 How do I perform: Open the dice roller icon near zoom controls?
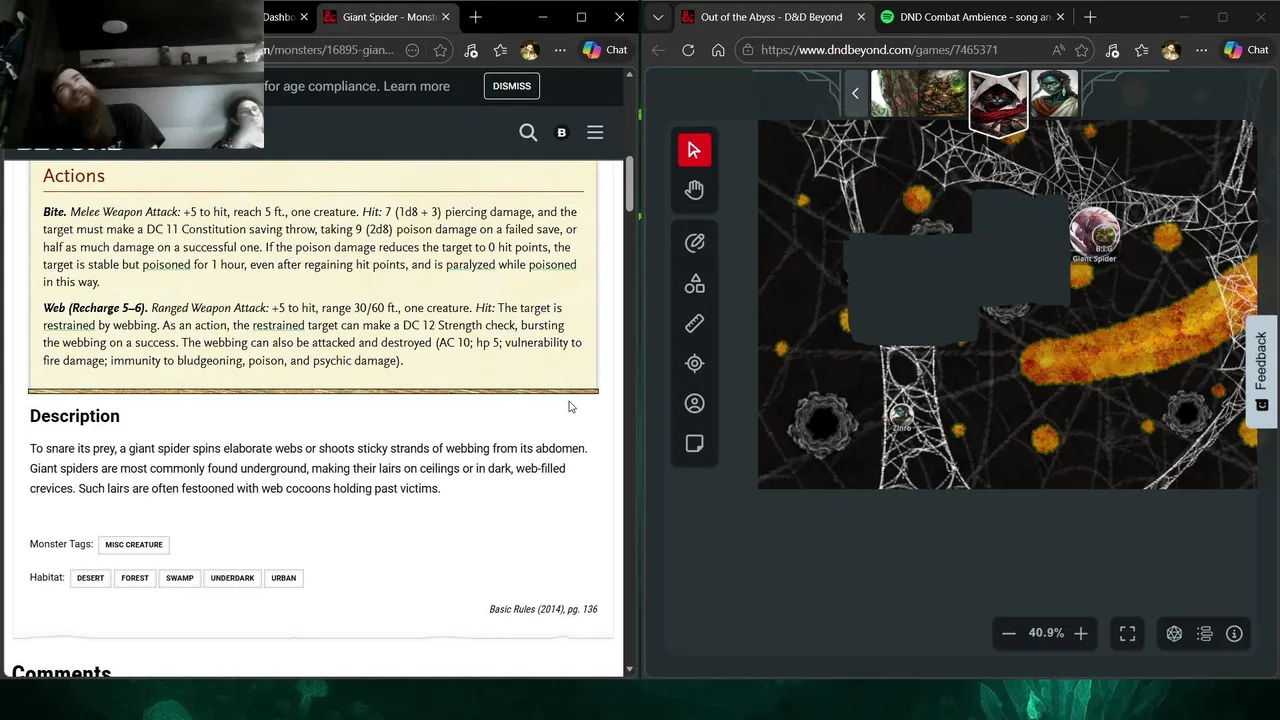point(1174,633)
